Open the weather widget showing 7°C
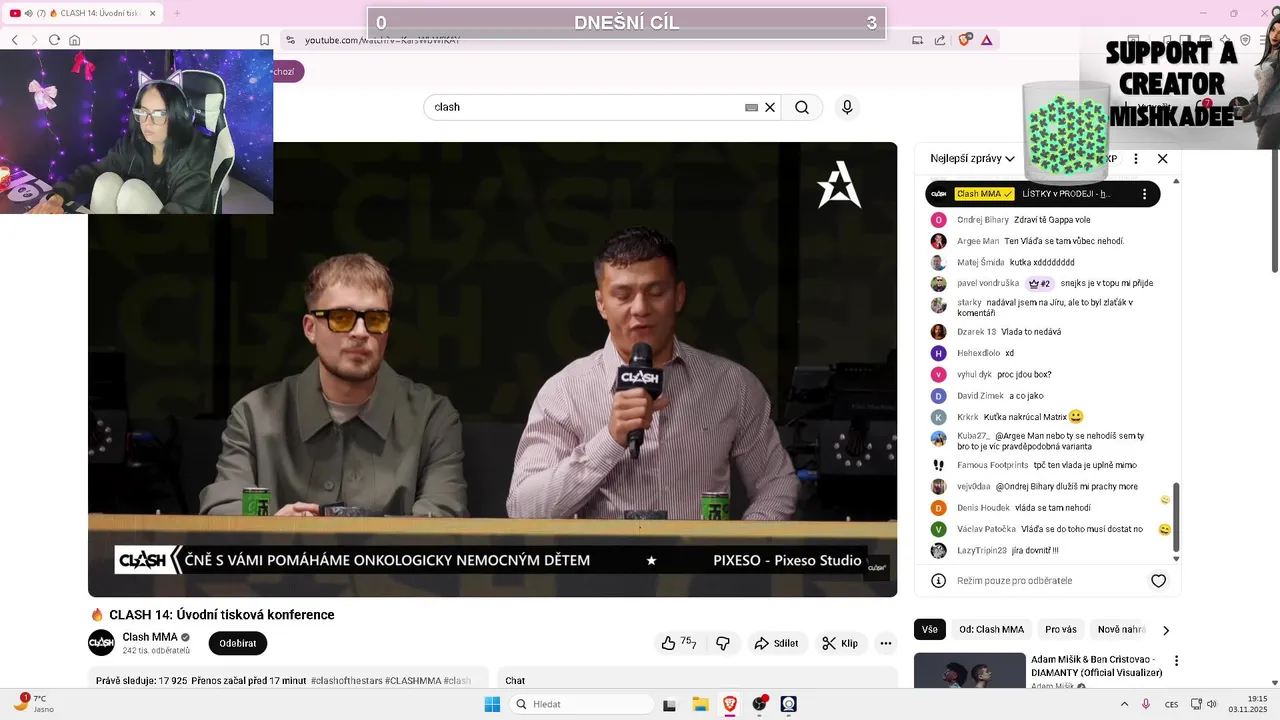This screenshot has height=720, width=1280. click(x=33, y=704)
